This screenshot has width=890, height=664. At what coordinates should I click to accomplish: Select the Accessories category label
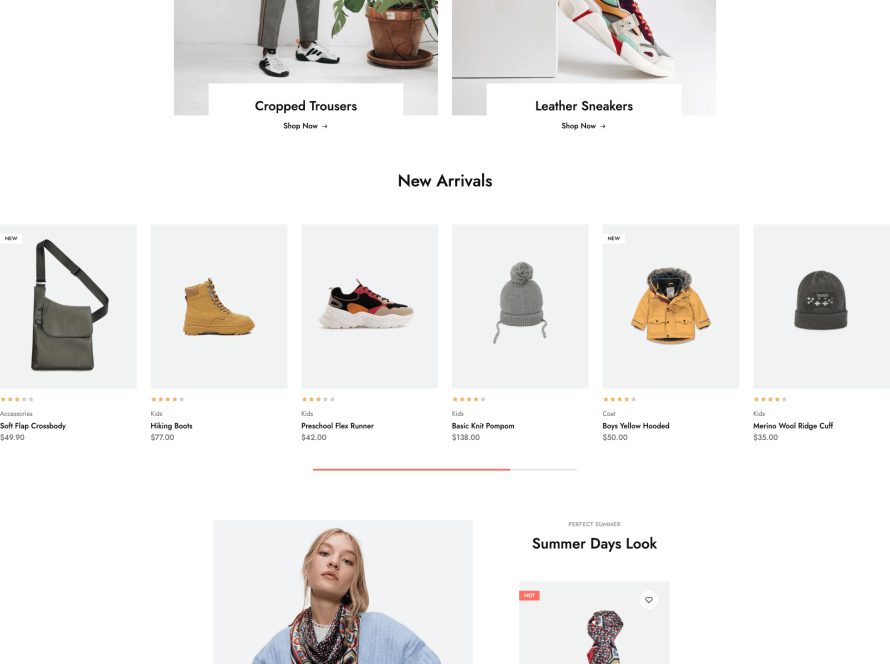coord(16,414)
